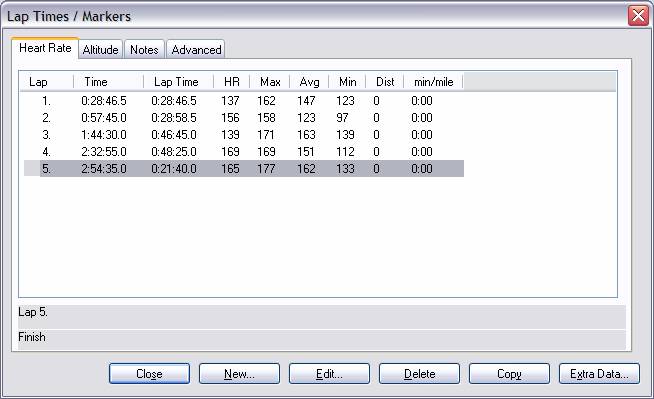Select lap row 1.

coord(244,101)
